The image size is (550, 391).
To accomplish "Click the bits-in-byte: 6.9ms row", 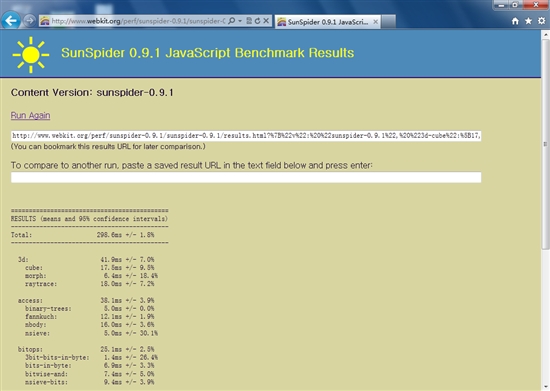I will click(89, 365).
